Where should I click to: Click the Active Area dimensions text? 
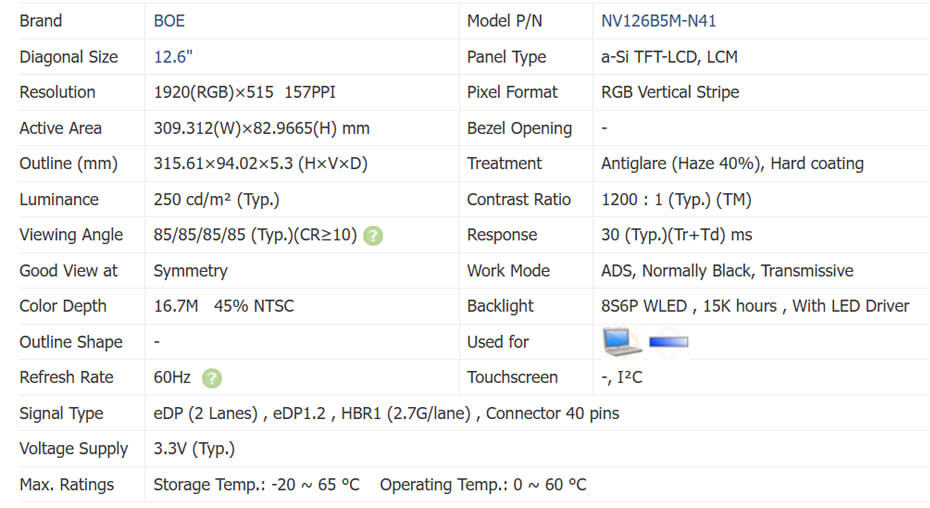click(261, 128)
